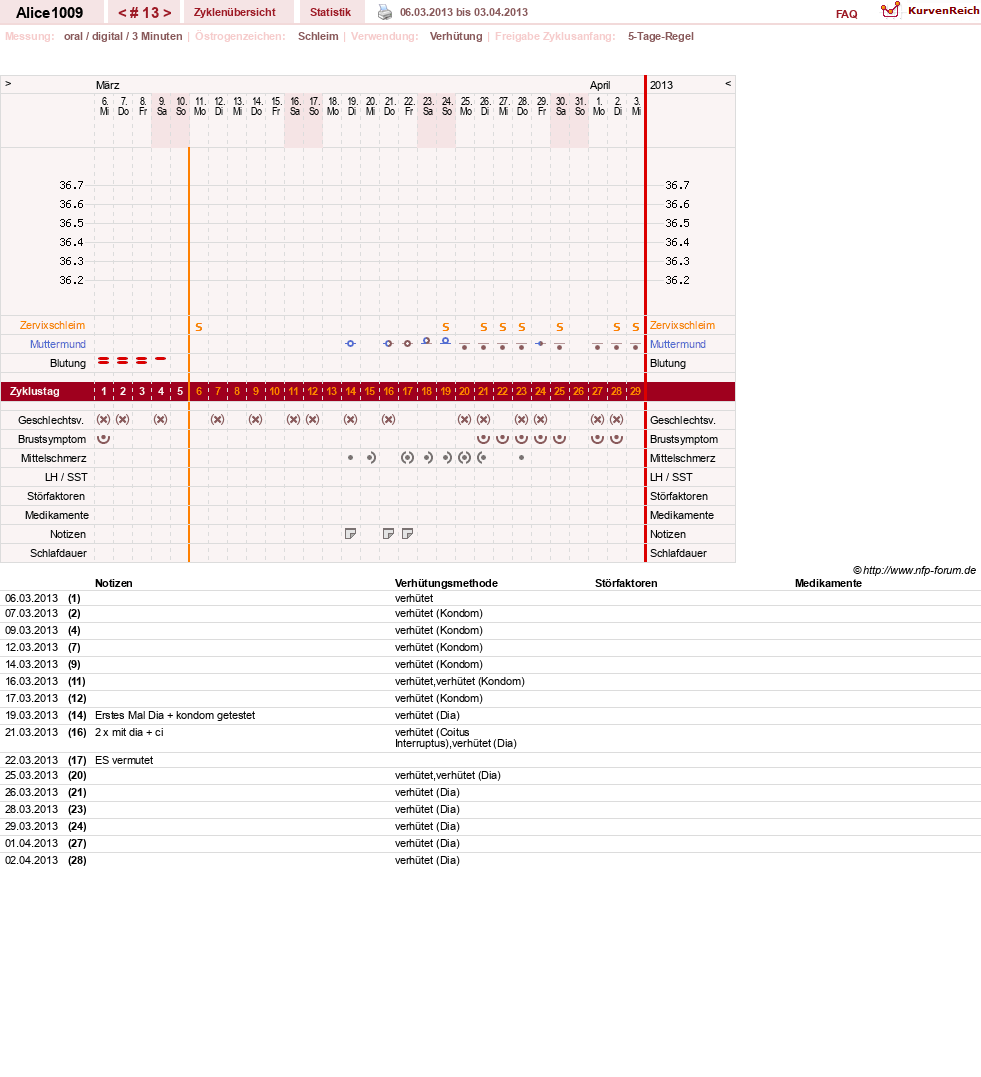Click the Zervixschleim S marker on cycle day 6

click(x=199, y=327)
